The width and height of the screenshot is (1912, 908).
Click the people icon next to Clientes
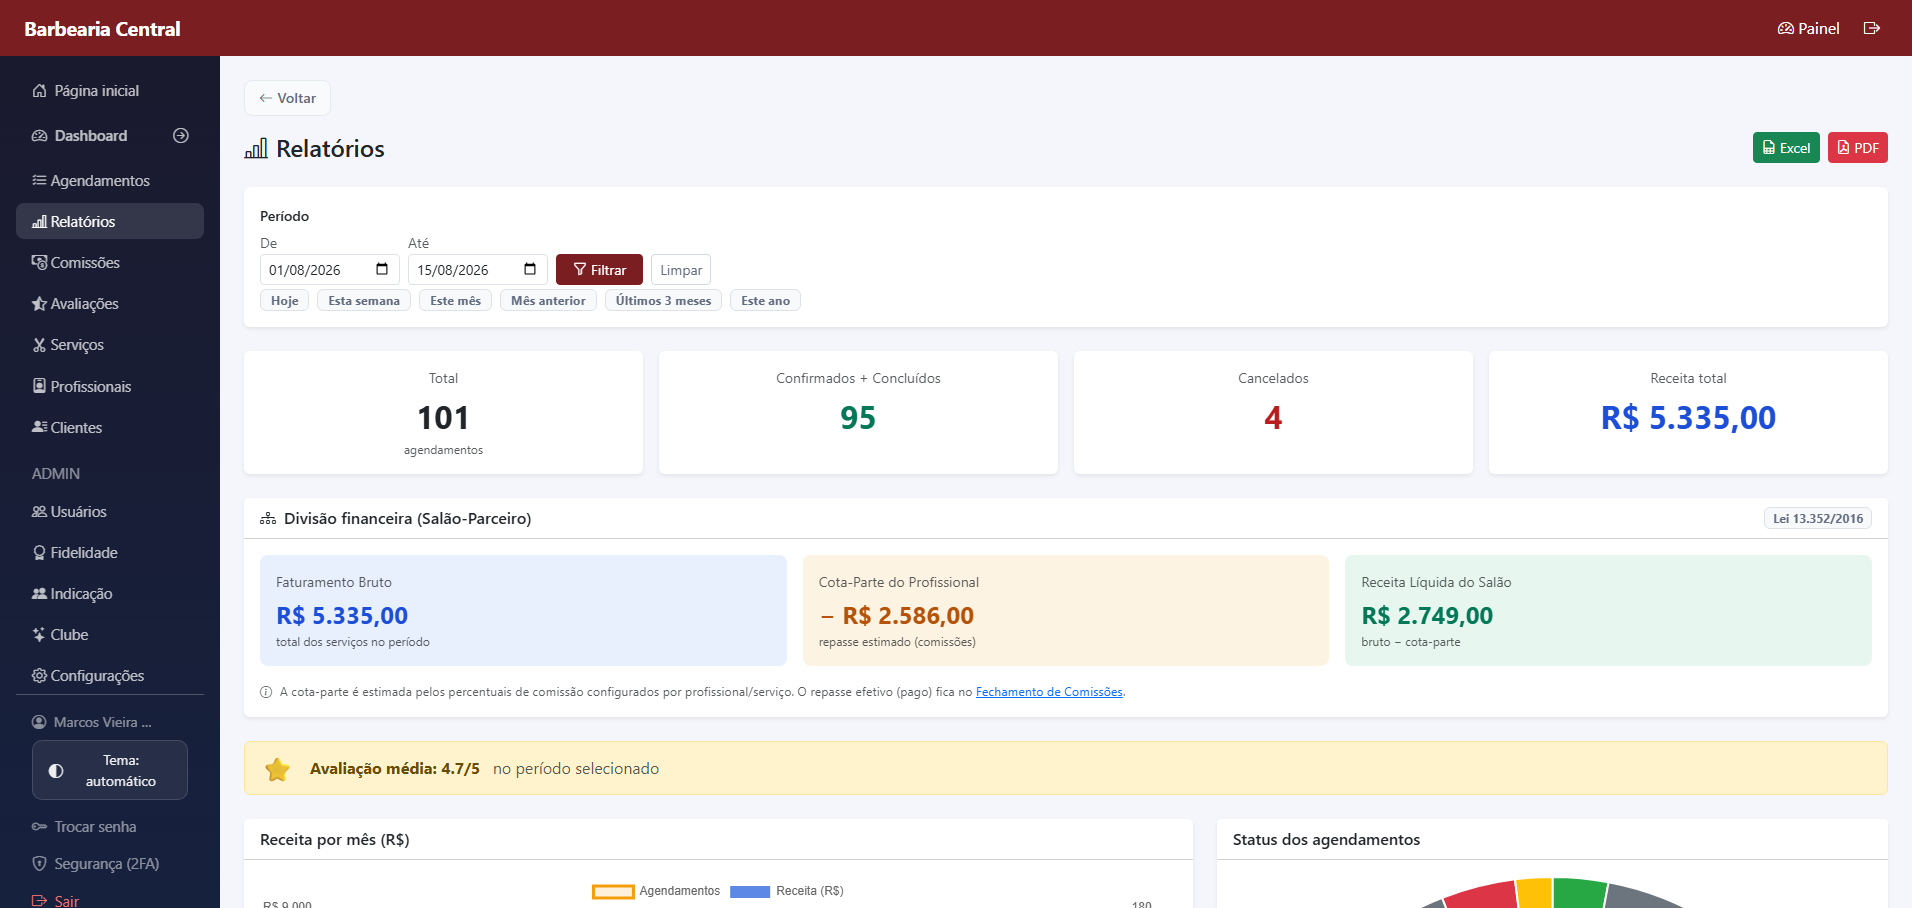pyautogui.click(x=40, y=427)
